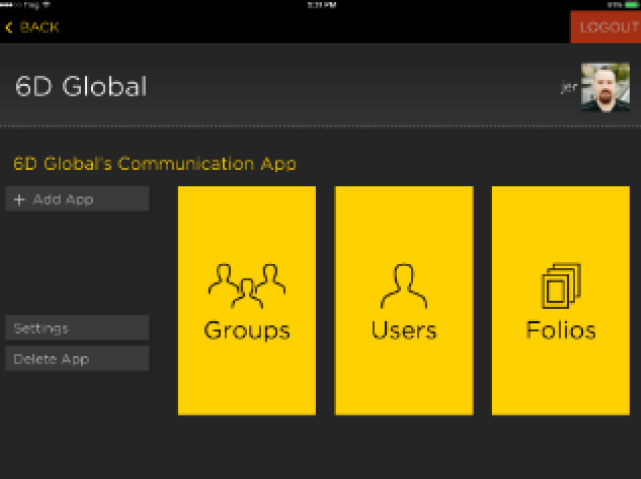This screenshot has width=641, height=479.
Task: Select Delete App
Action: pyautogui.click(x=78, y=359)
